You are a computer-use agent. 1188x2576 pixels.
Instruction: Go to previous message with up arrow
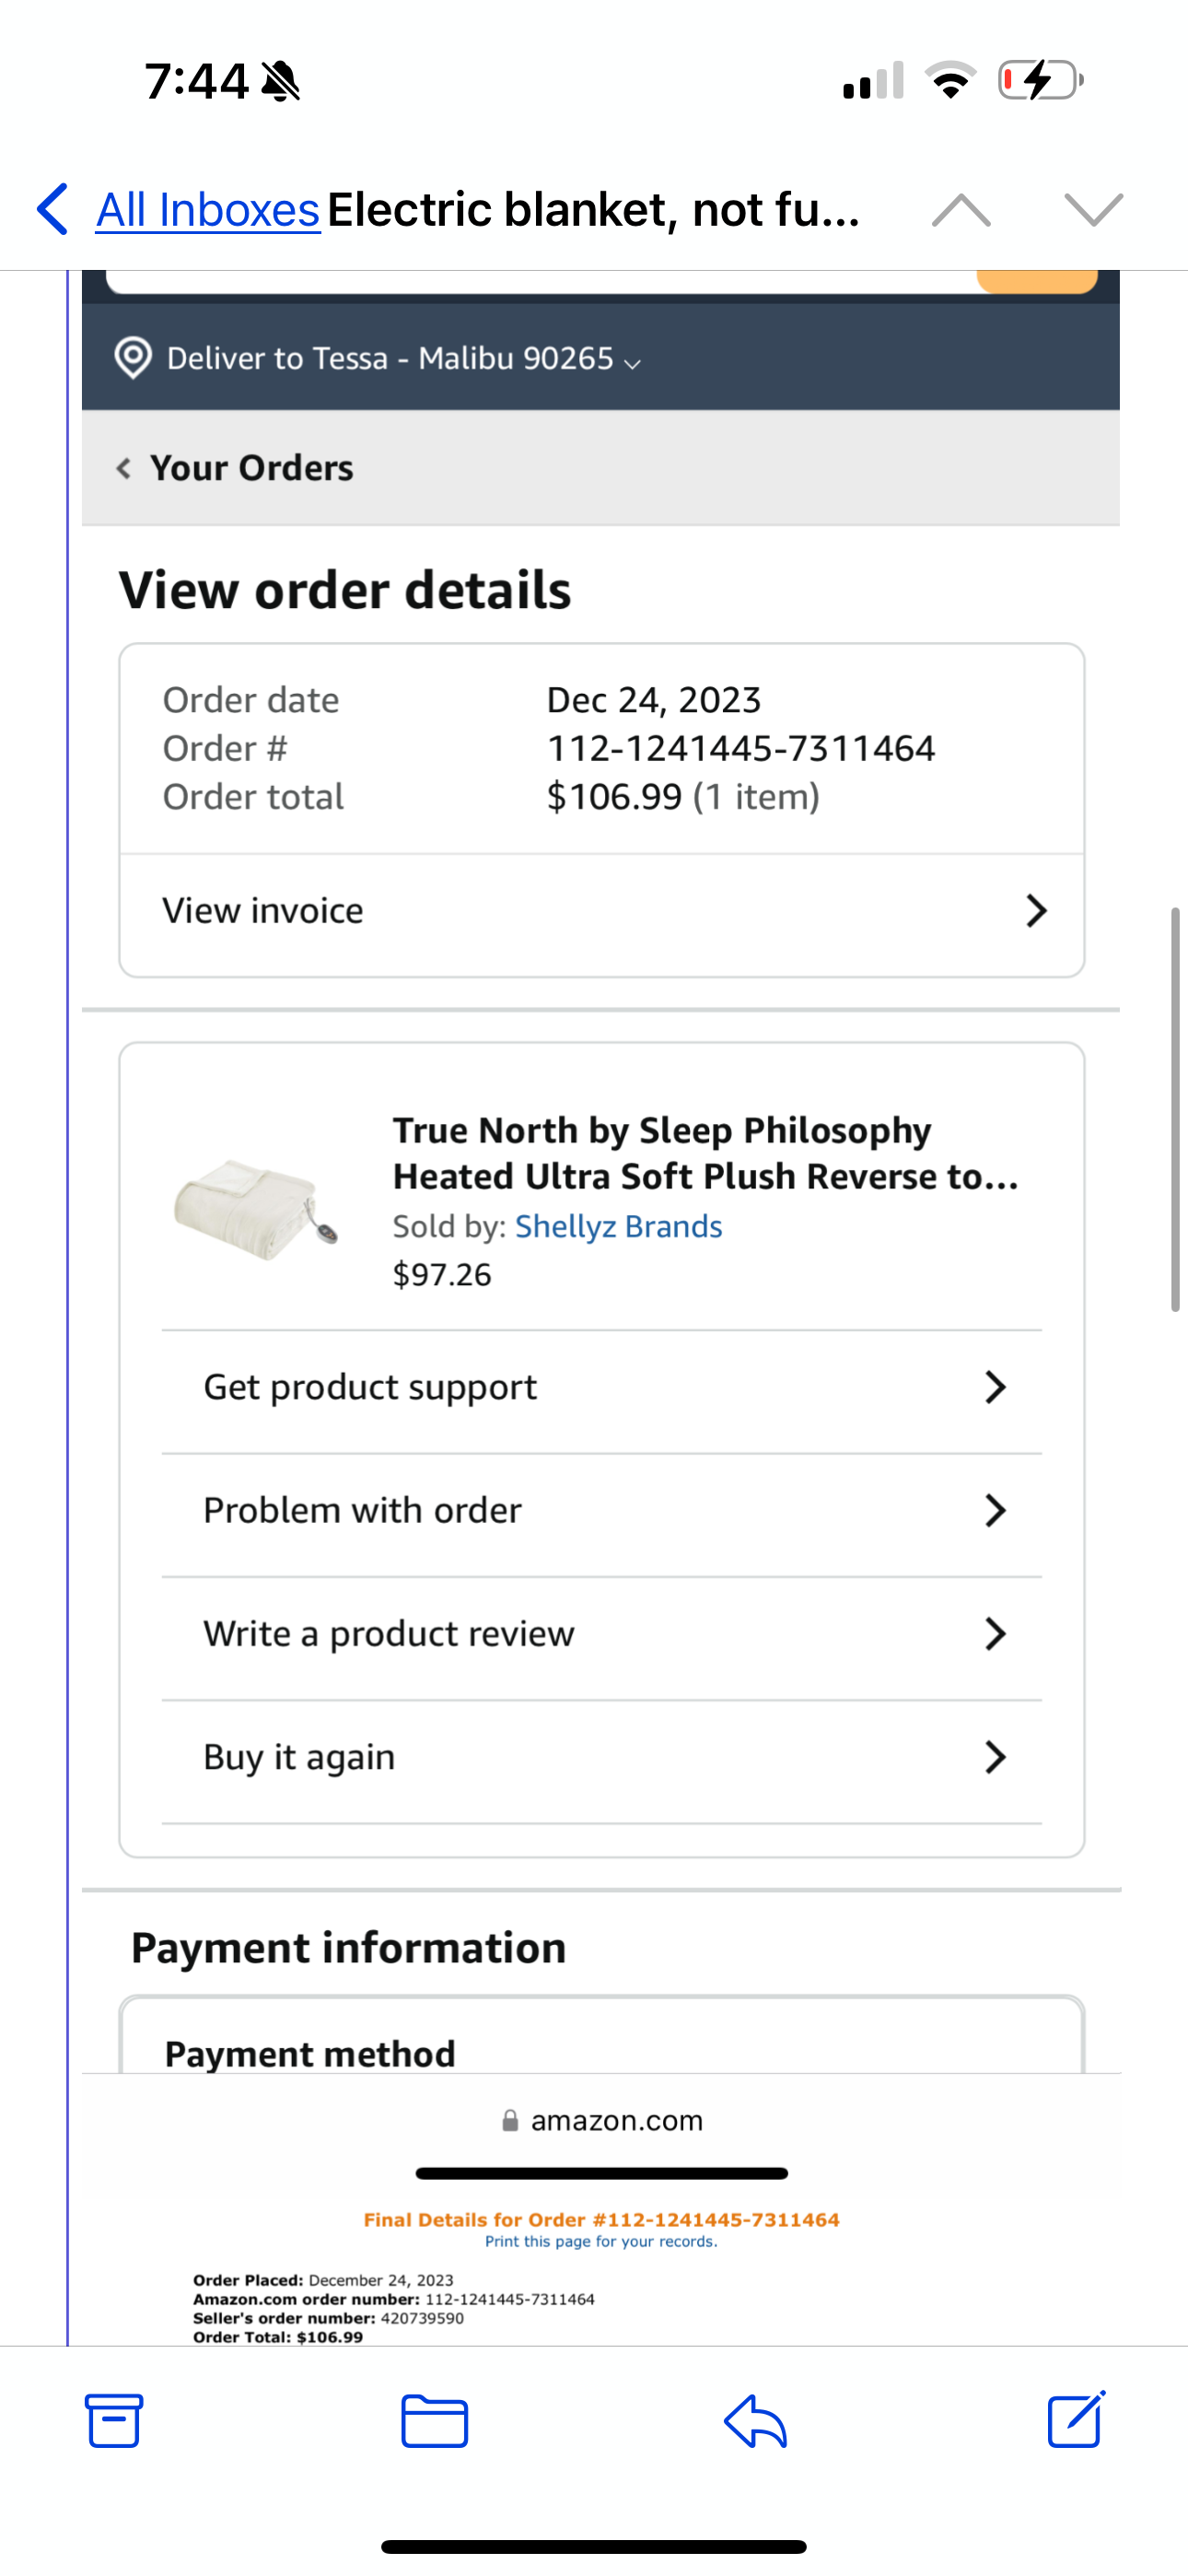(961, 210)
